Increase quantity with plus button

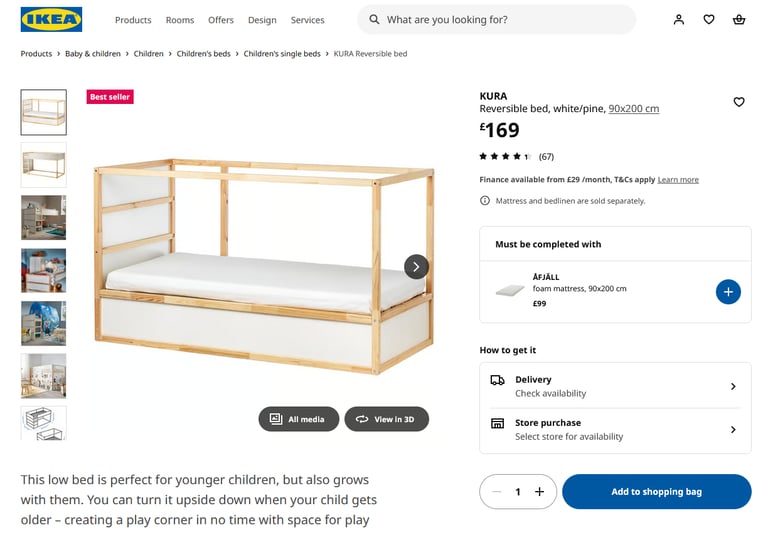[539, 492]
